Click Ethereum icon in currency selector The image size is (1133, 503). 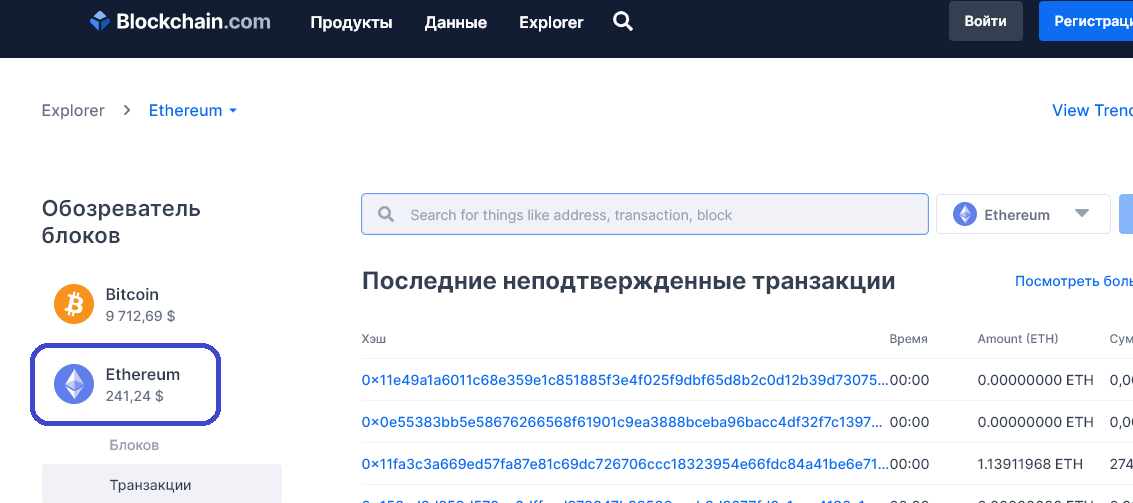point(965,215)
